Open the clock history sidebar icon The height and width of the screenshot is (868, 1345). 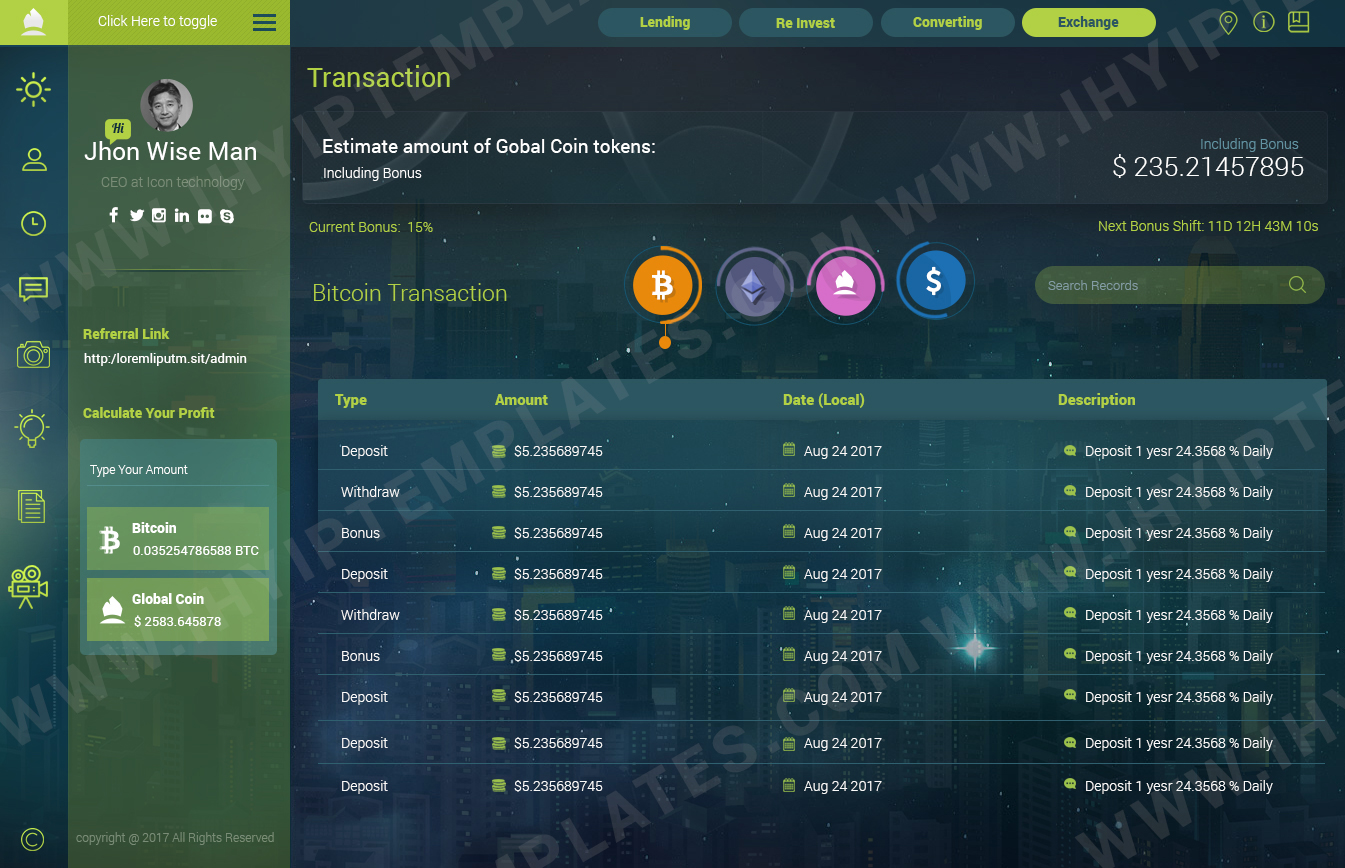[33, 224]
